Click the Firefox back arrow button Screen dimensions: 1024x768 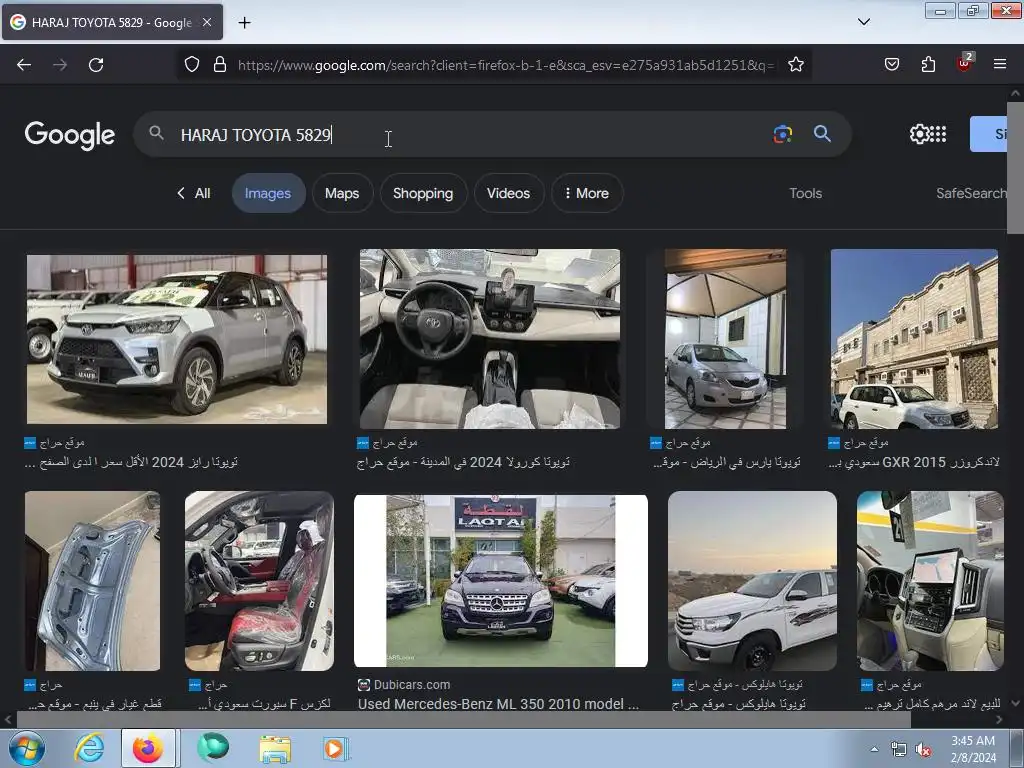click(24, 65)
